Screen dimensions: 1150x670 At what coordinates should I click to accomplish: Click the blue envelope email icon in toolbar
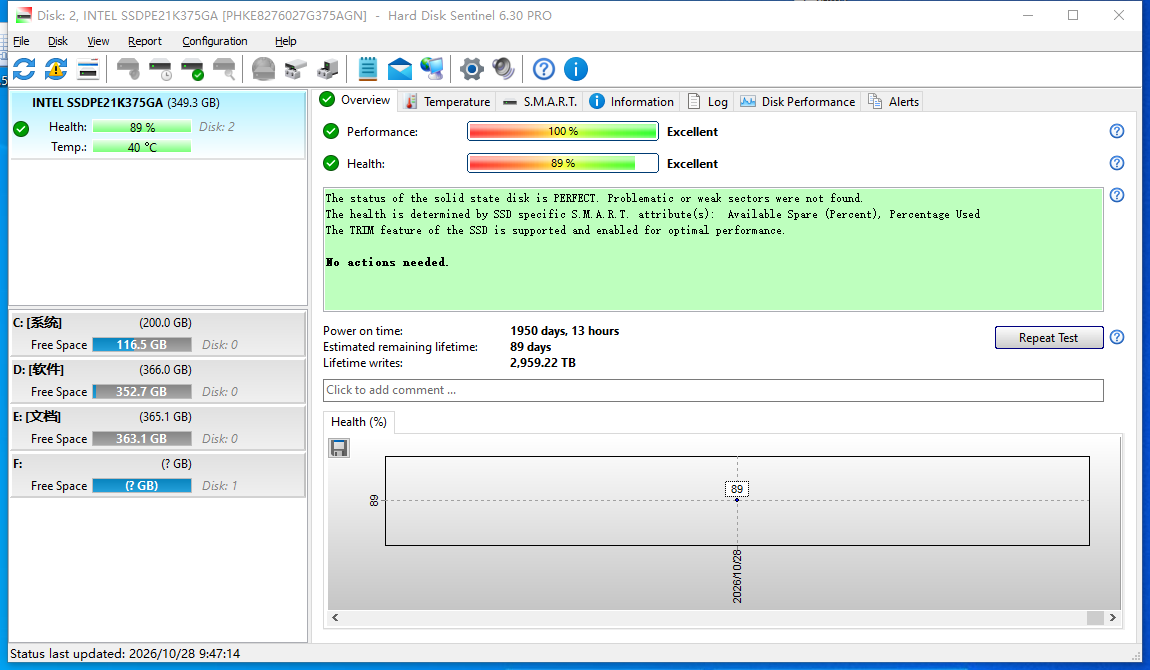click(400, 70)
